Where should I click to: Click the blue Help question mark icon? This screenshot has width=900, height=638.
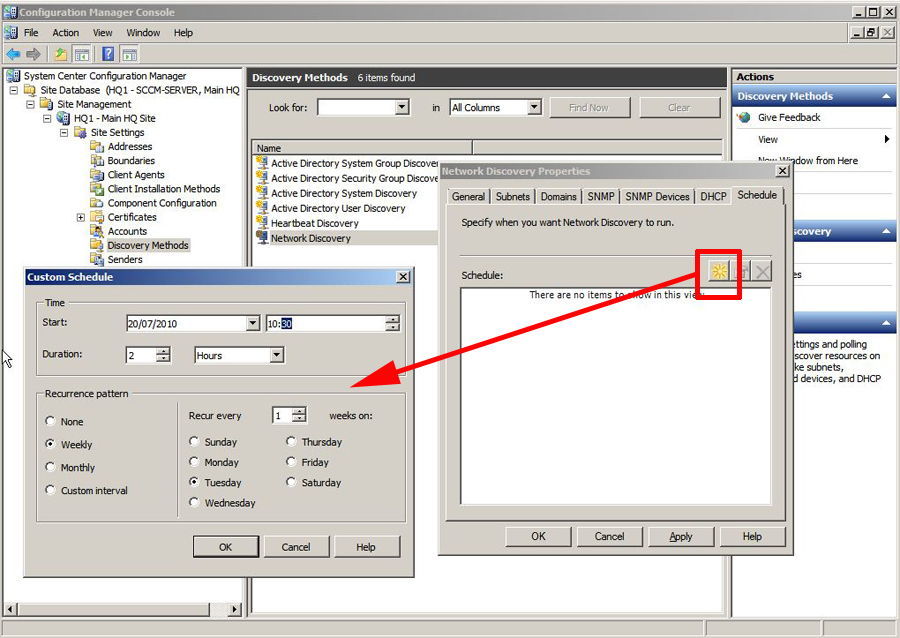[x=108, y=55]
